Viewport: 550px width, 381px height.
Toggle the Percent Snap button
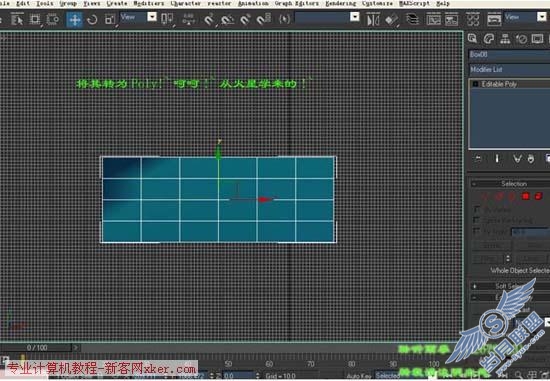pos(245,19)
